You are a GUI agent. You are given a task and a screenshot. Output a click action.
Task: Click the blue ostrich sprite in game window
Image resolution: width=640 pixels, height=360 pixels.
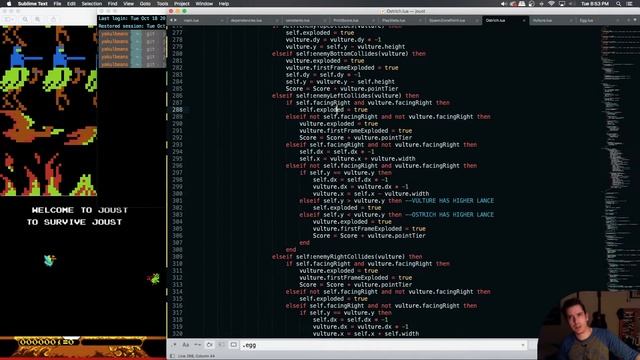[49, 260]
